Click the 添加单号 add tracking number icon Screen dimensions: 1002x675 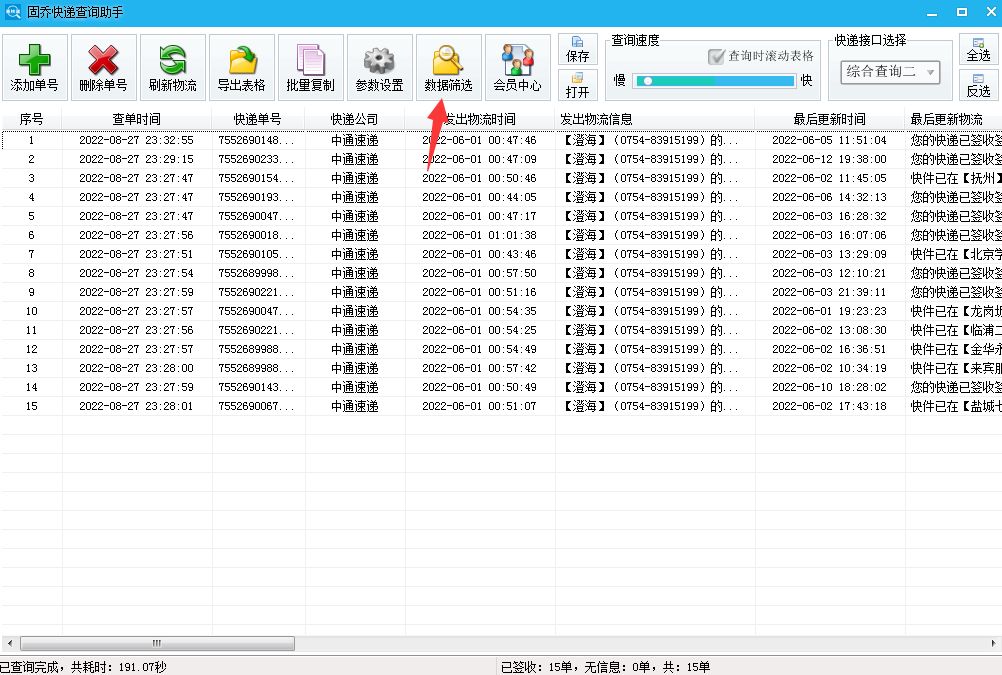click(x=35, y=66)
